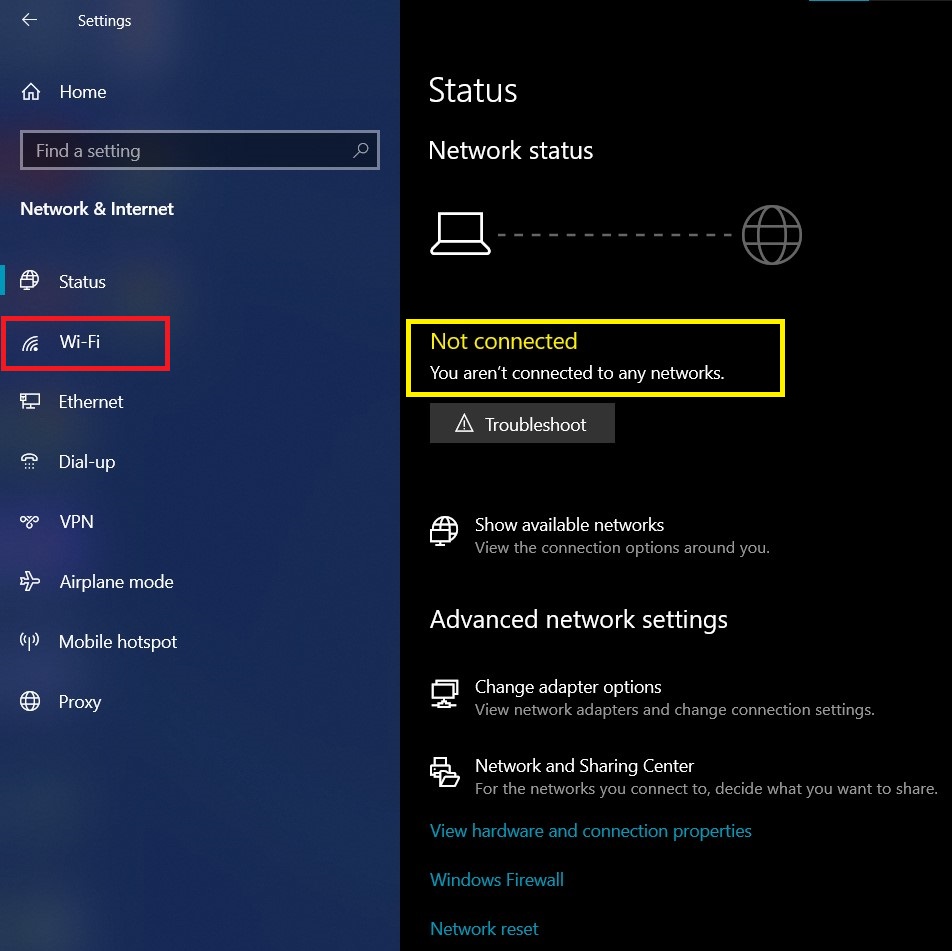Click the VPN icon in sidebar
This screenshot has width=952, height=951.
pos(29,522)
